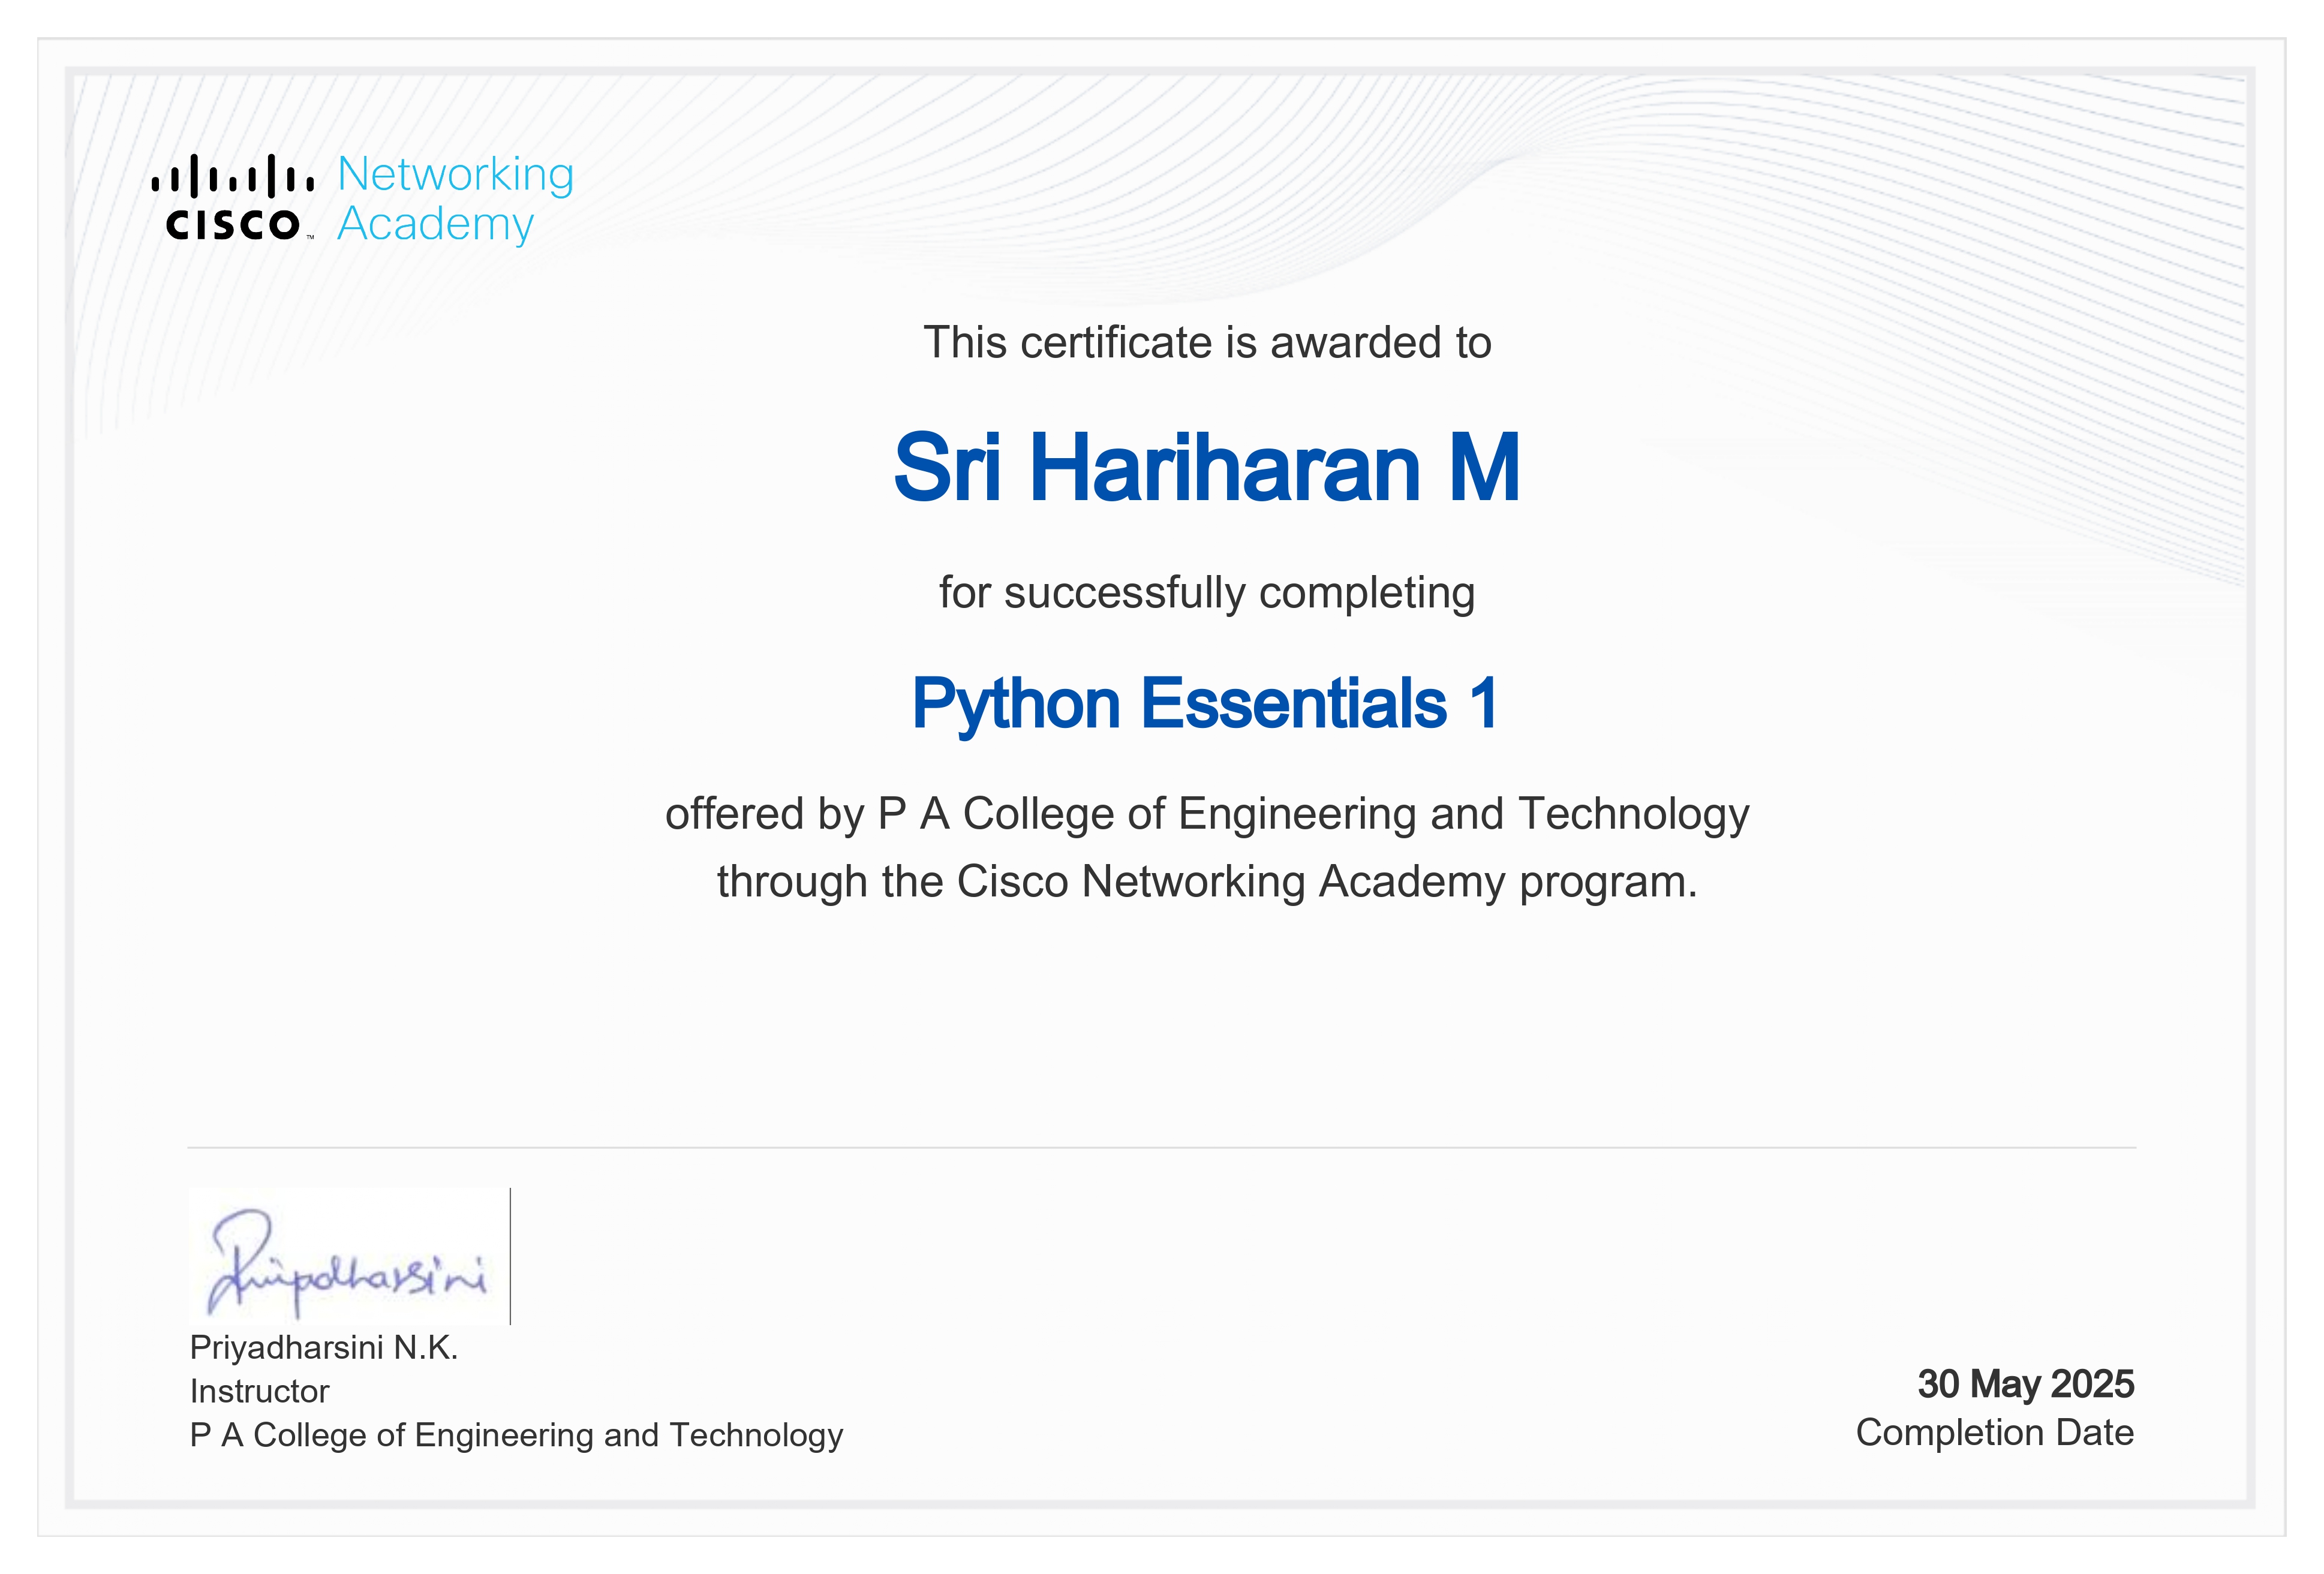Image resolution: width=2324 pixels, height=1574 pixels.
Task: Click the trademark symbol beside 'cisco'
Action: pos(310,238)
